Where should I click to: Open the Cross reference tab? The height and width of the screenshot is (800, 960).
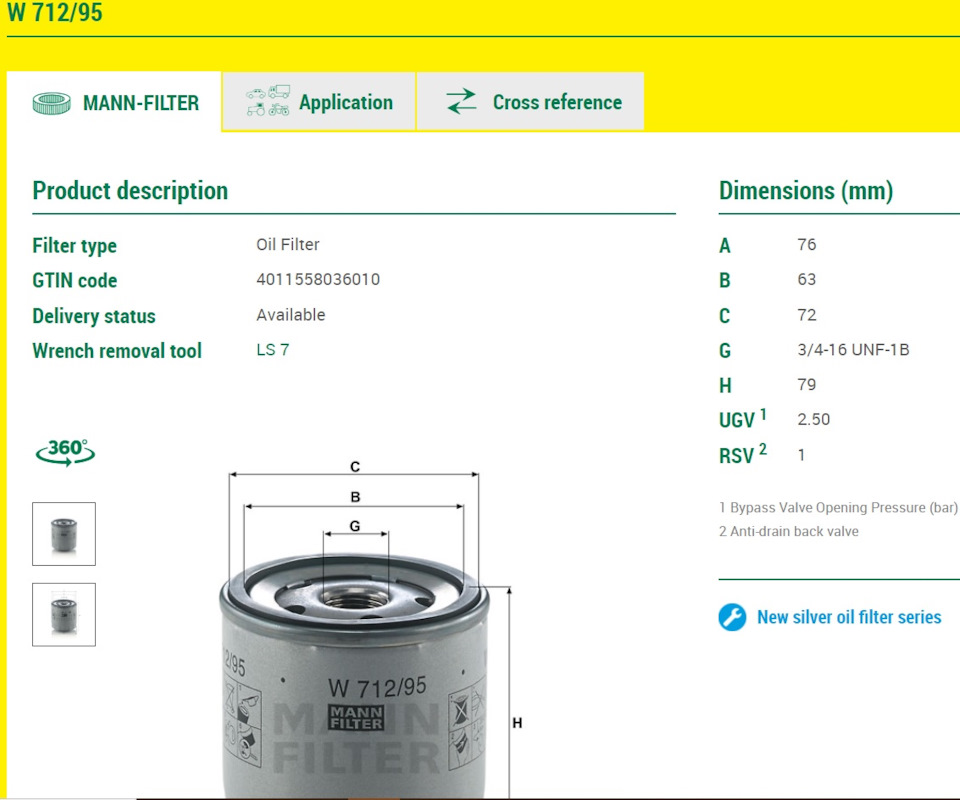[x=530, y=102]
